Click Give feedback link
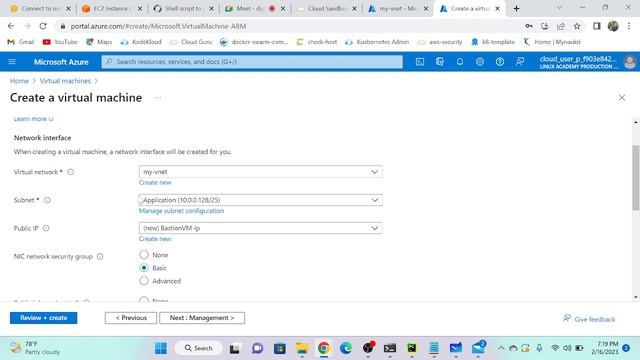640x360 pixels. 589,319
